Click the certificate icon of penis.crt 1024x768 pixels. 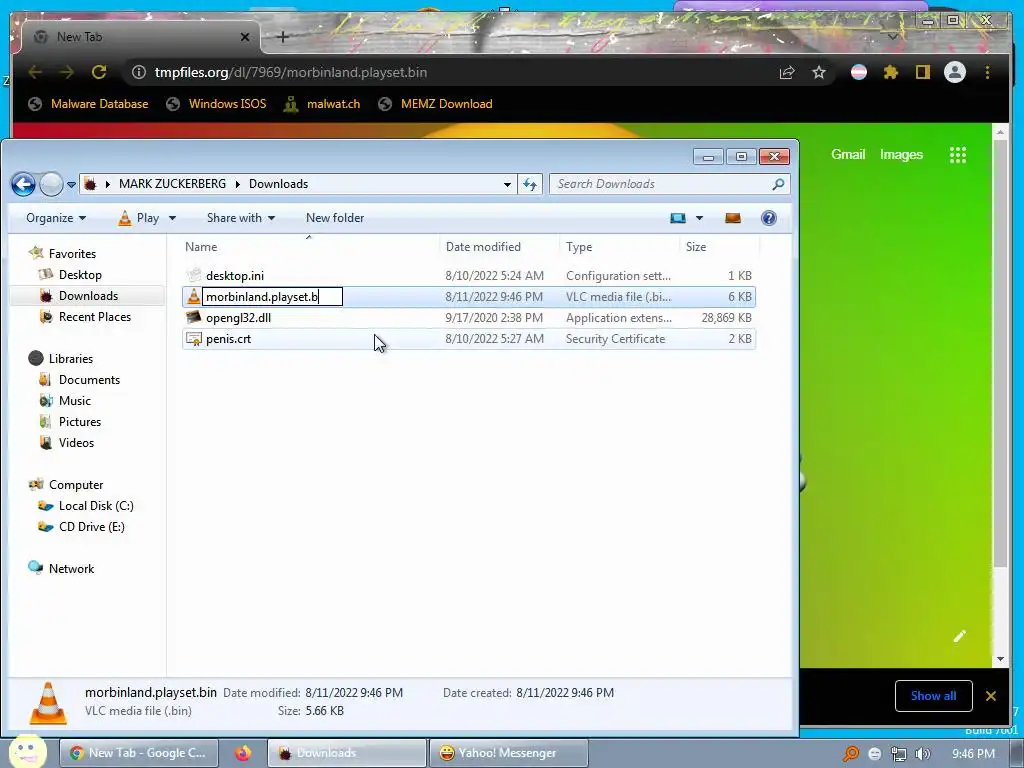click(x=193, y=339)
